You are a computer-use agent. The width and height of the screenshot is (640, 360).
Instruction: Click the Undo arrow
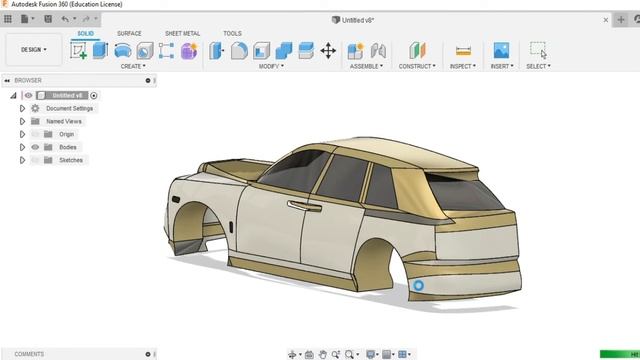click(x=65, y=19)
